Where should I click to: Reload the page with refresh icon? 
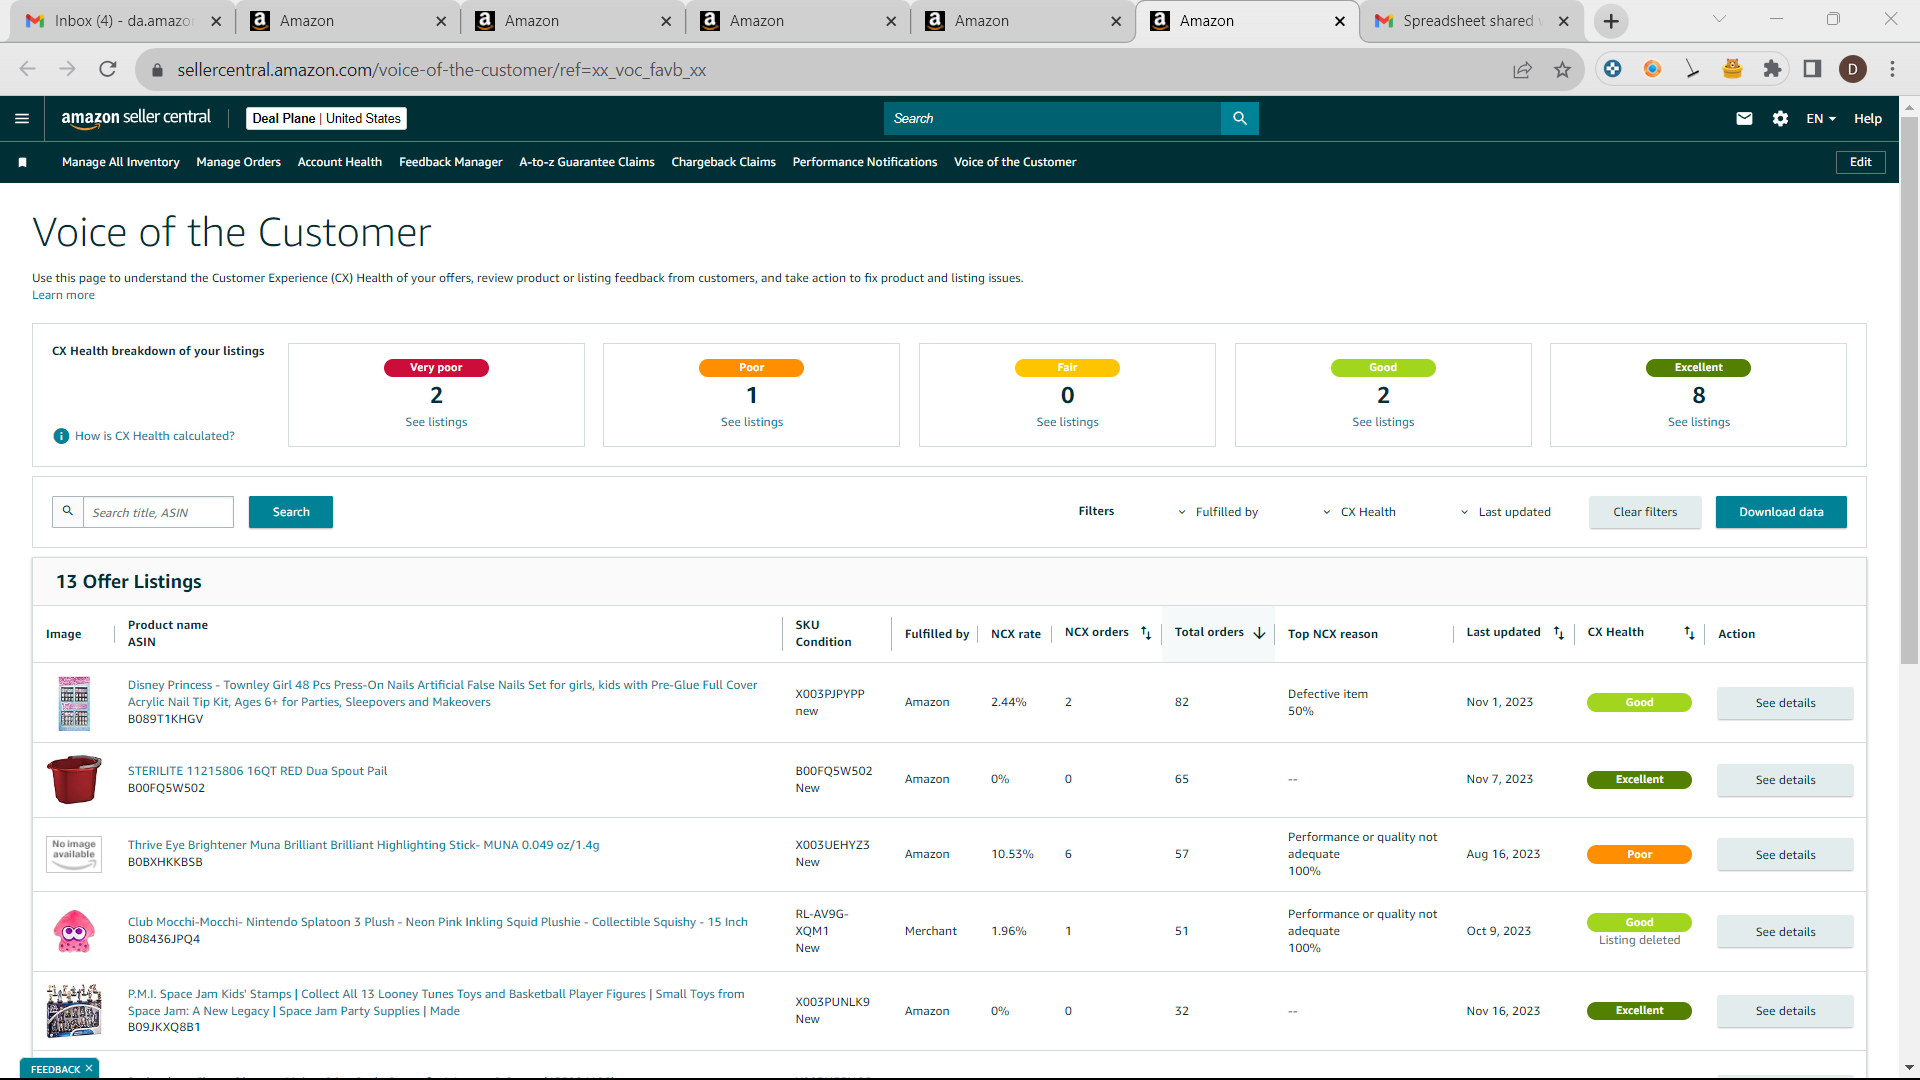click(x=108, y=69)
